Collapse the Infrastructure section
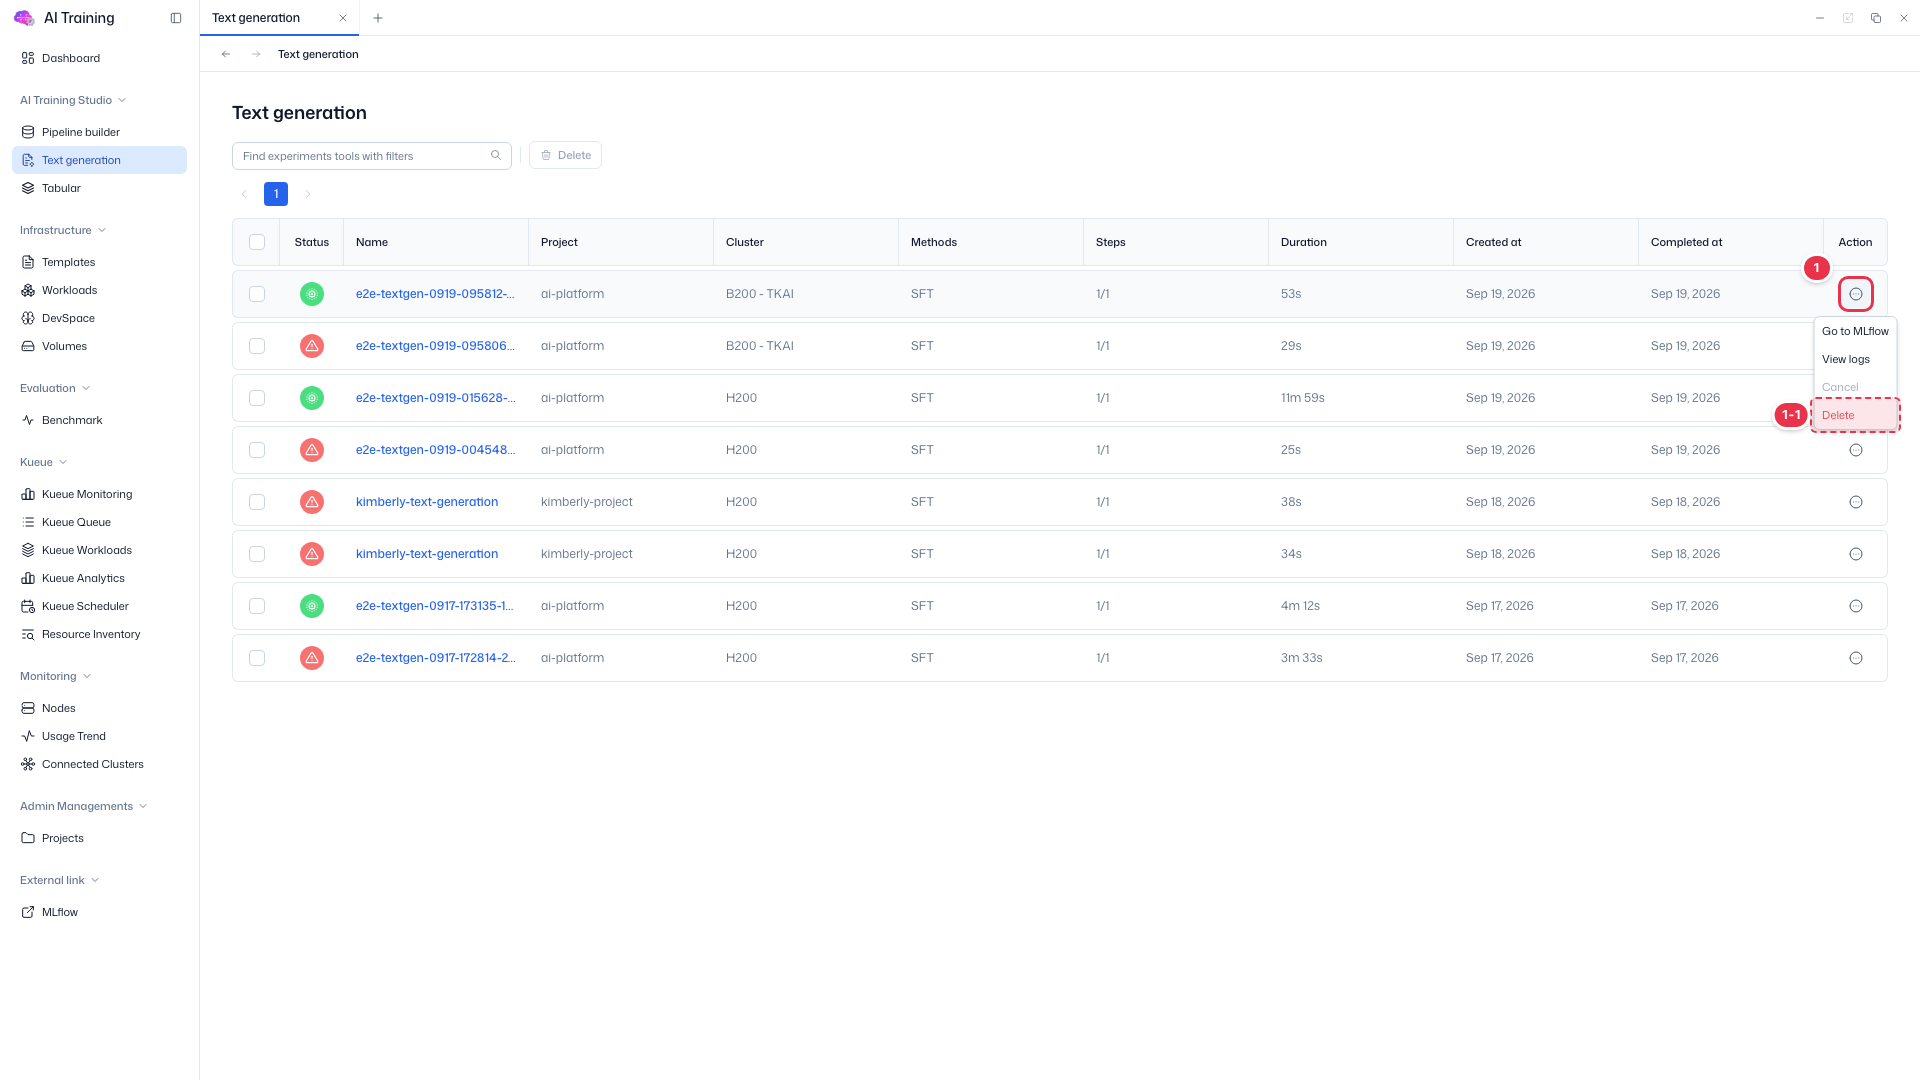This screenshot has width=1920, height=1080. pos(63,230)
